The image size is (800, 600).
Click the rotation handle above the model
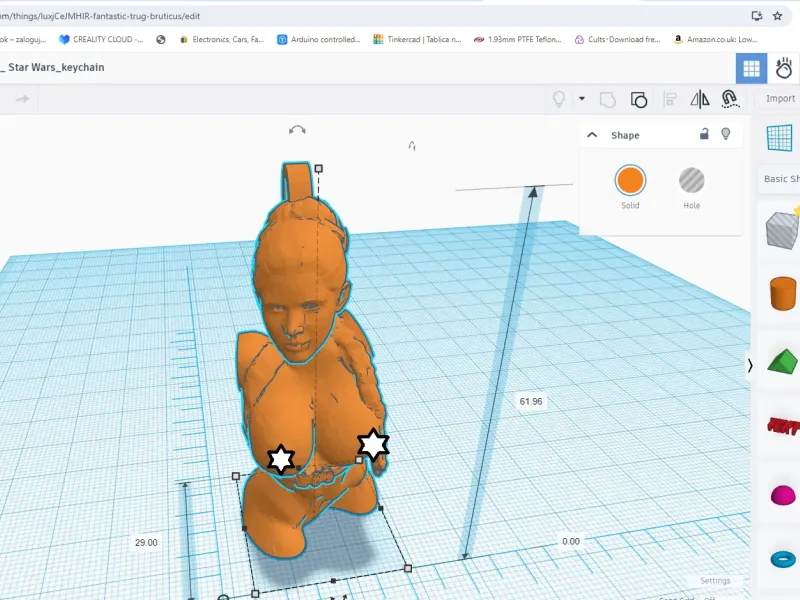point(297,130)
